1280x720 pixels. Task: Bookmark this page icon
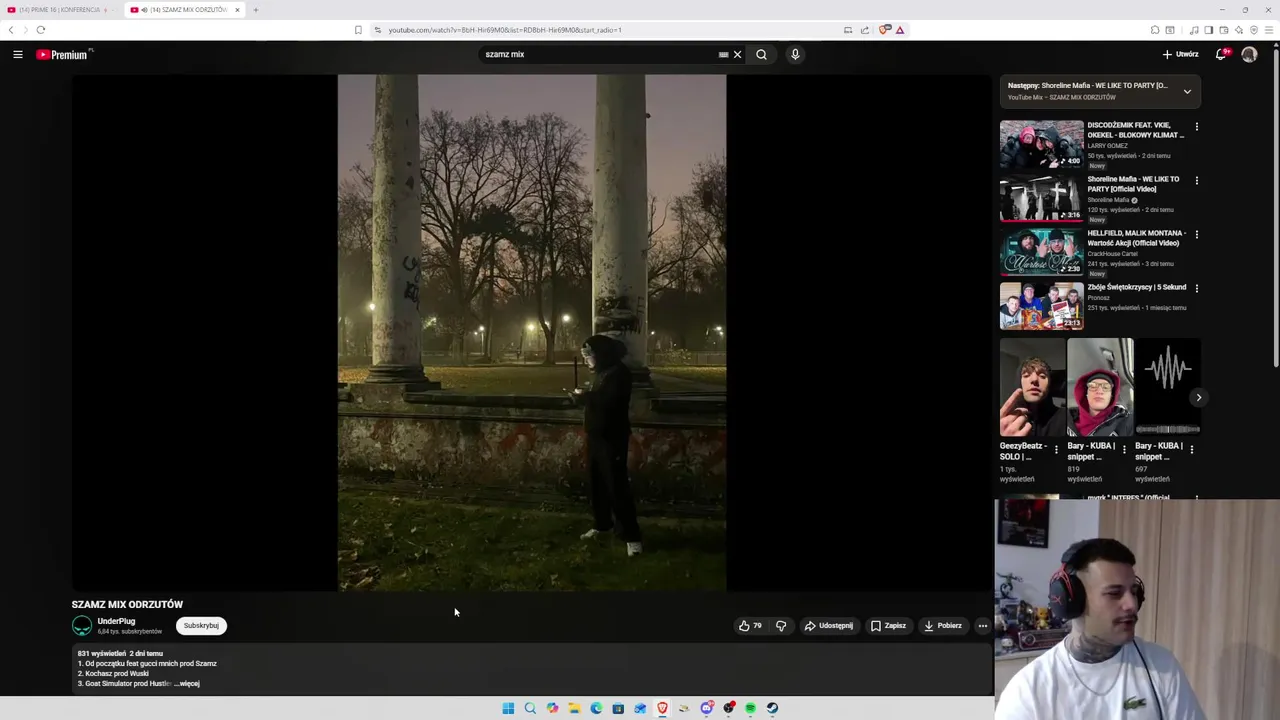point(358,30)
